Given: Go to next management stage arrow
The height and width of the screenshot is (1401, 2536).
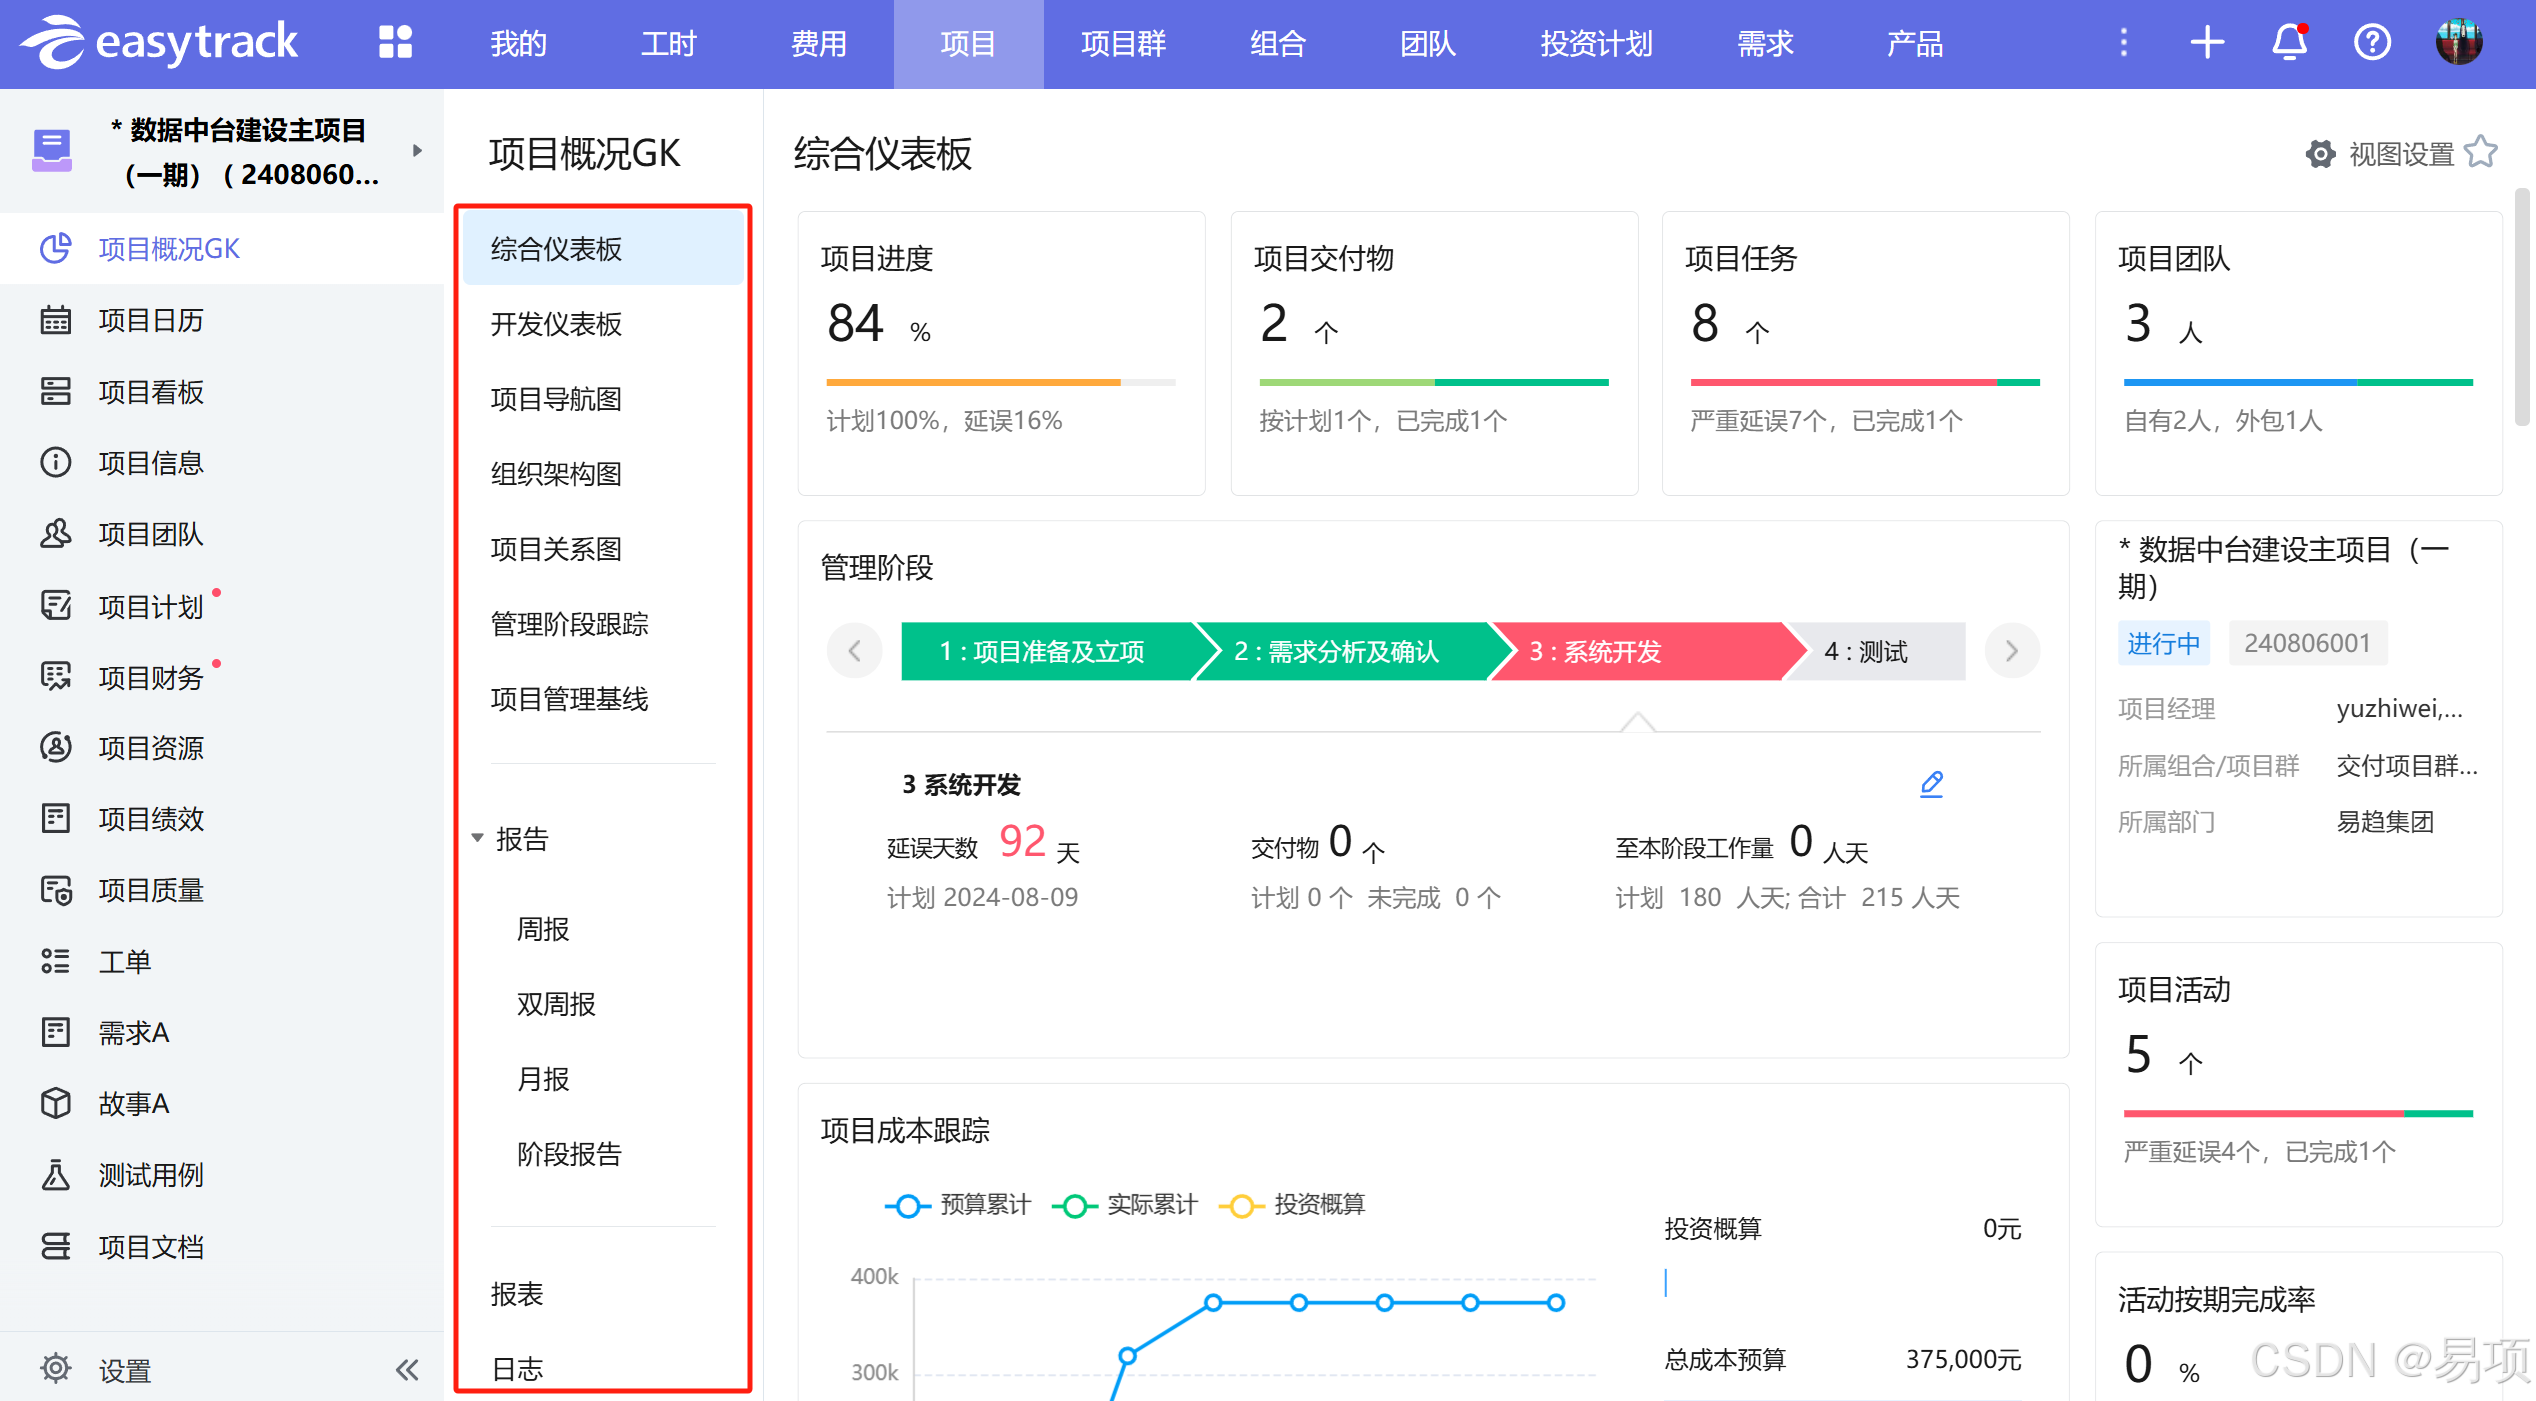Looking at the screenshot, I should coord(2012,651).
